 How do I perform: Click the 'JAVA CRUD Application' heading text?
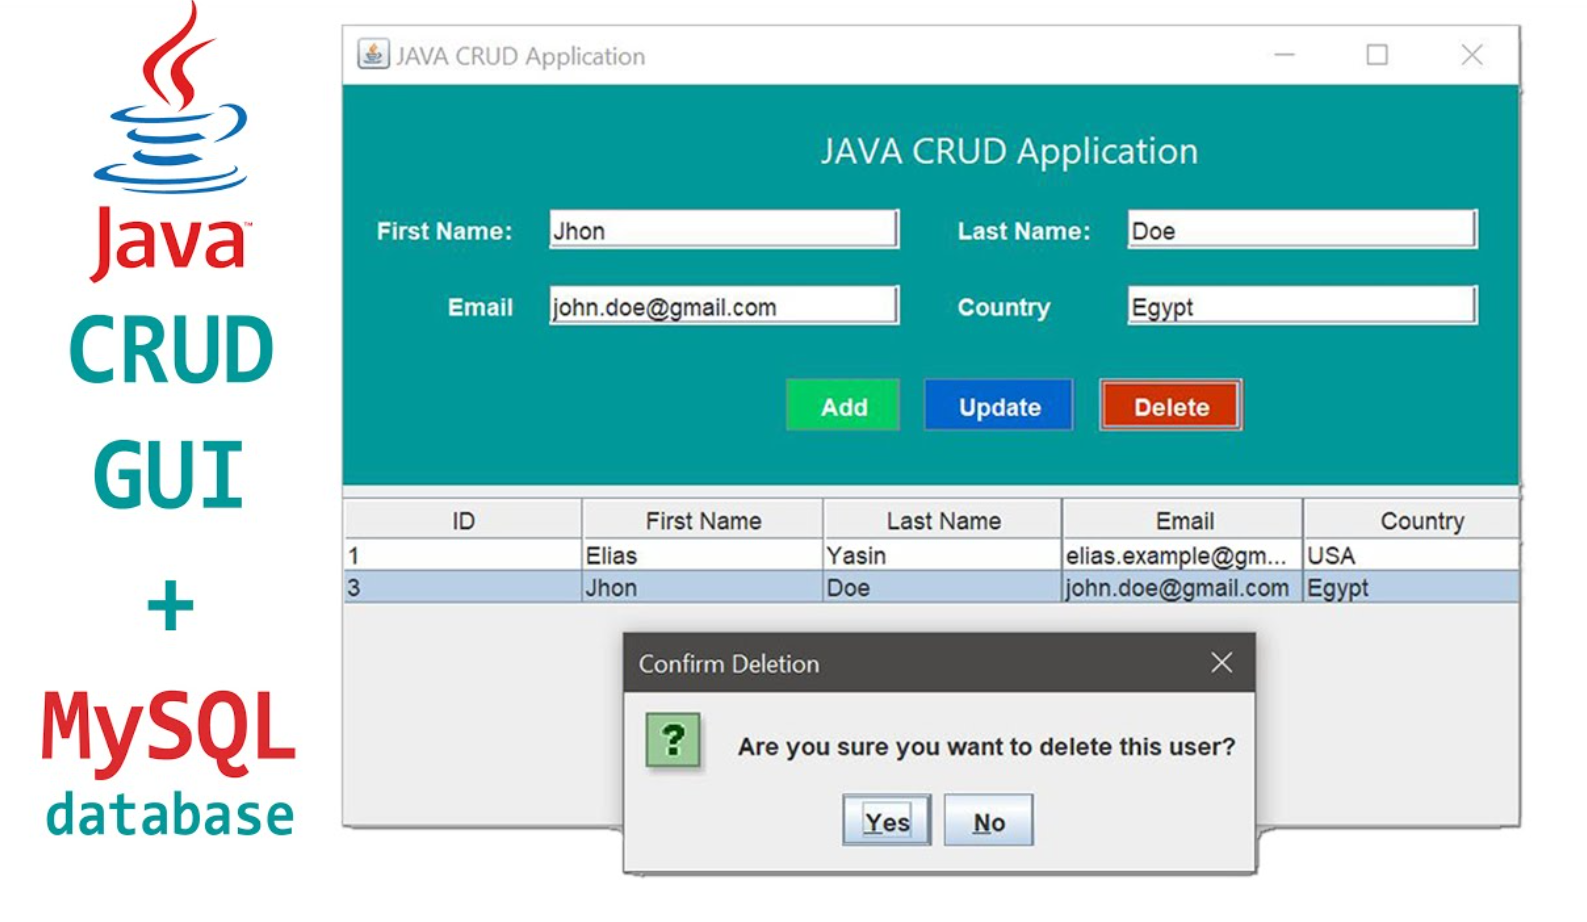point(1009,151)
